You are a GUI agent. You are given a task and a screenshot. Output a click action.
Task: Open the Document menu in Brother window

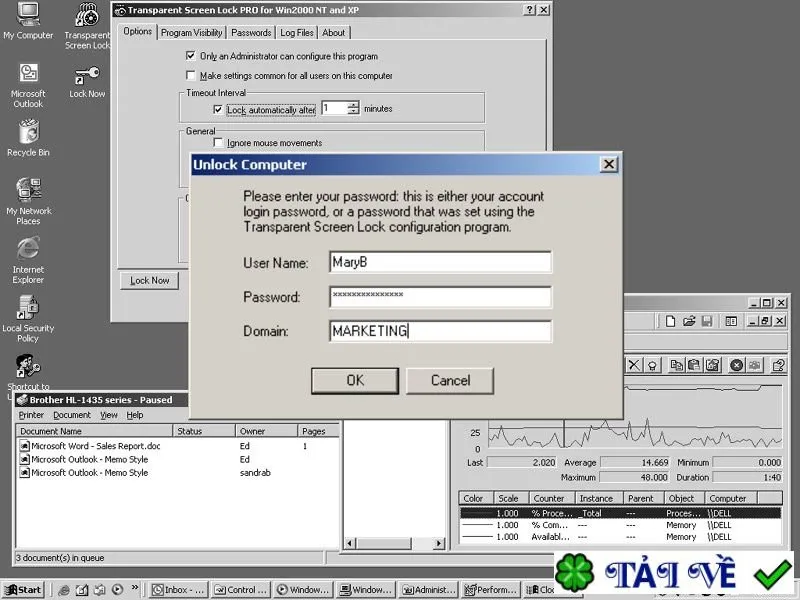coord(72,415)
